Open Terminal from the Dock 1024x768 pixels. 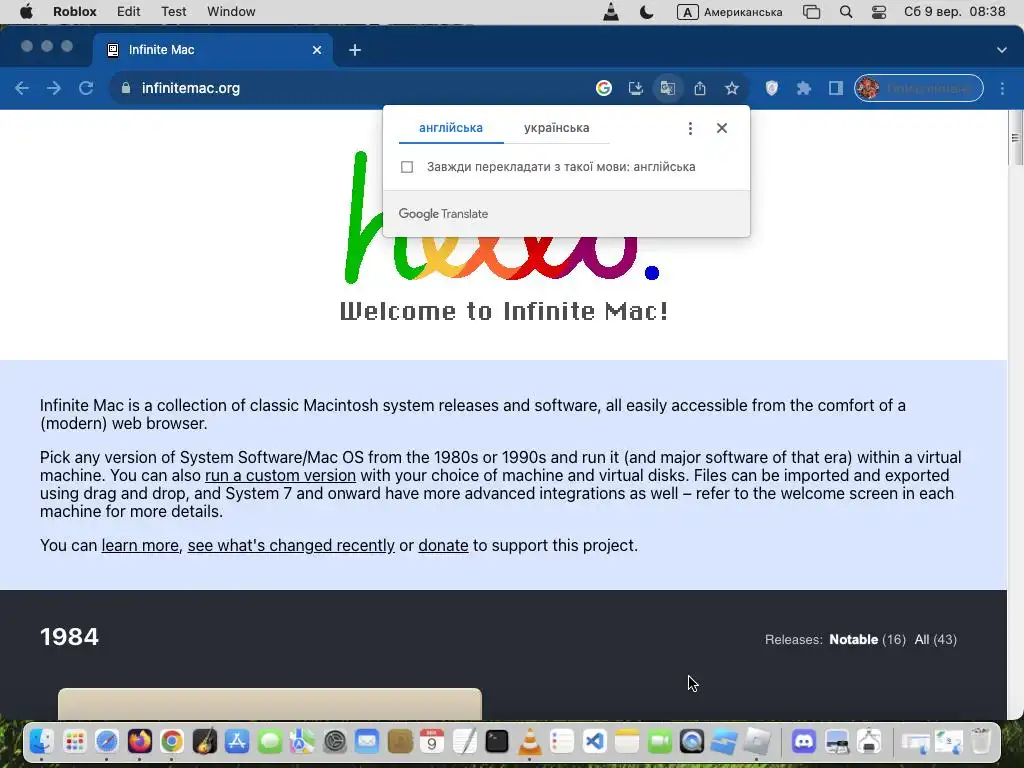click(x=497, y=742)
